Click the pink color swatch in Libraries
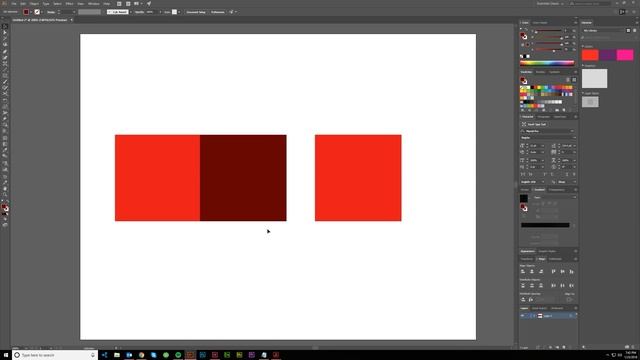Image resolution: width=640 pixels, height=360 pixels. tap(625, 55)
